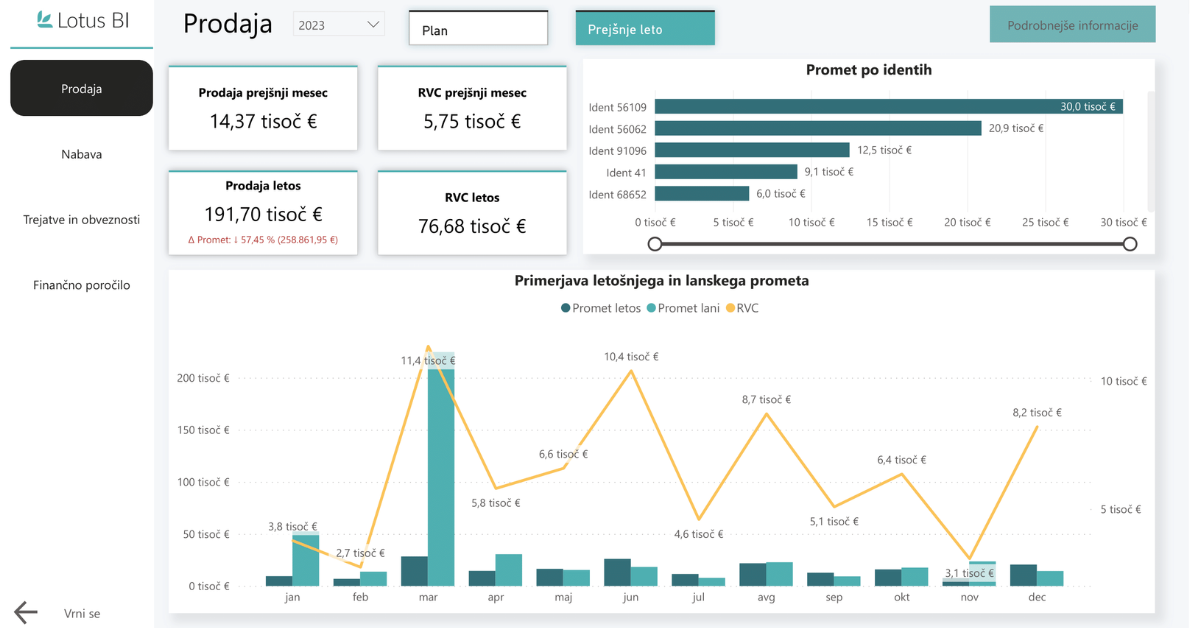Open the 2023 year dropdown
The height and width of the screenshot is (628, 1200).
(339, 25)
